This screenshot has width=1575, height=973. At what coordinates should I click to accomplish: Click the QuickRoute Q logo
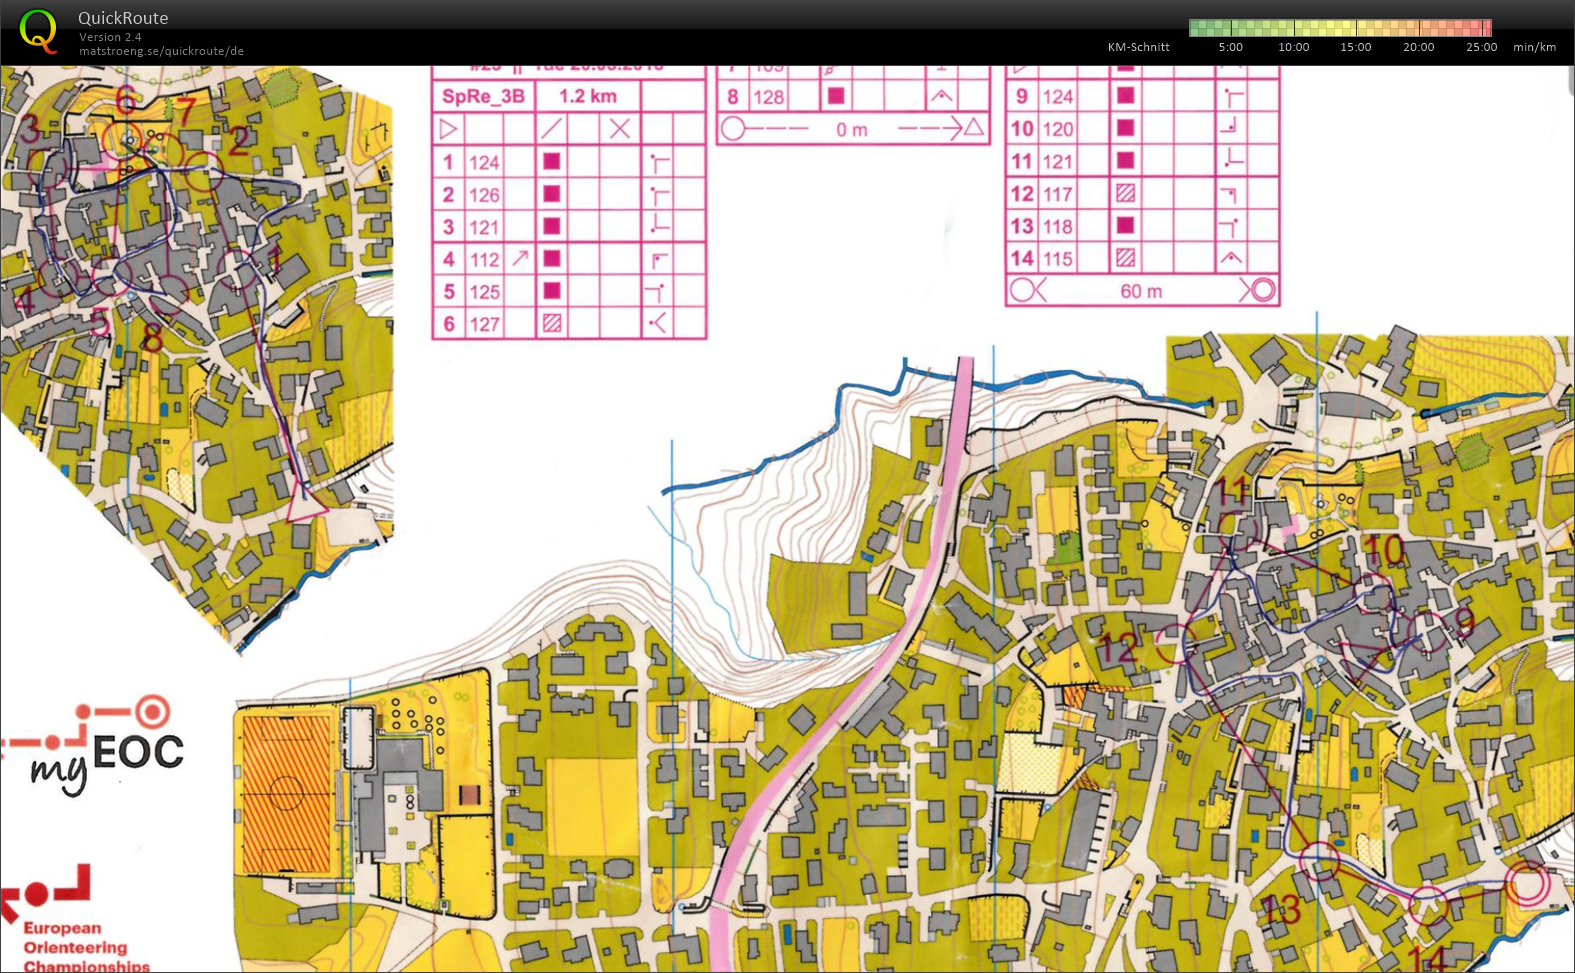pyautogui.click(x=39, y=31)
